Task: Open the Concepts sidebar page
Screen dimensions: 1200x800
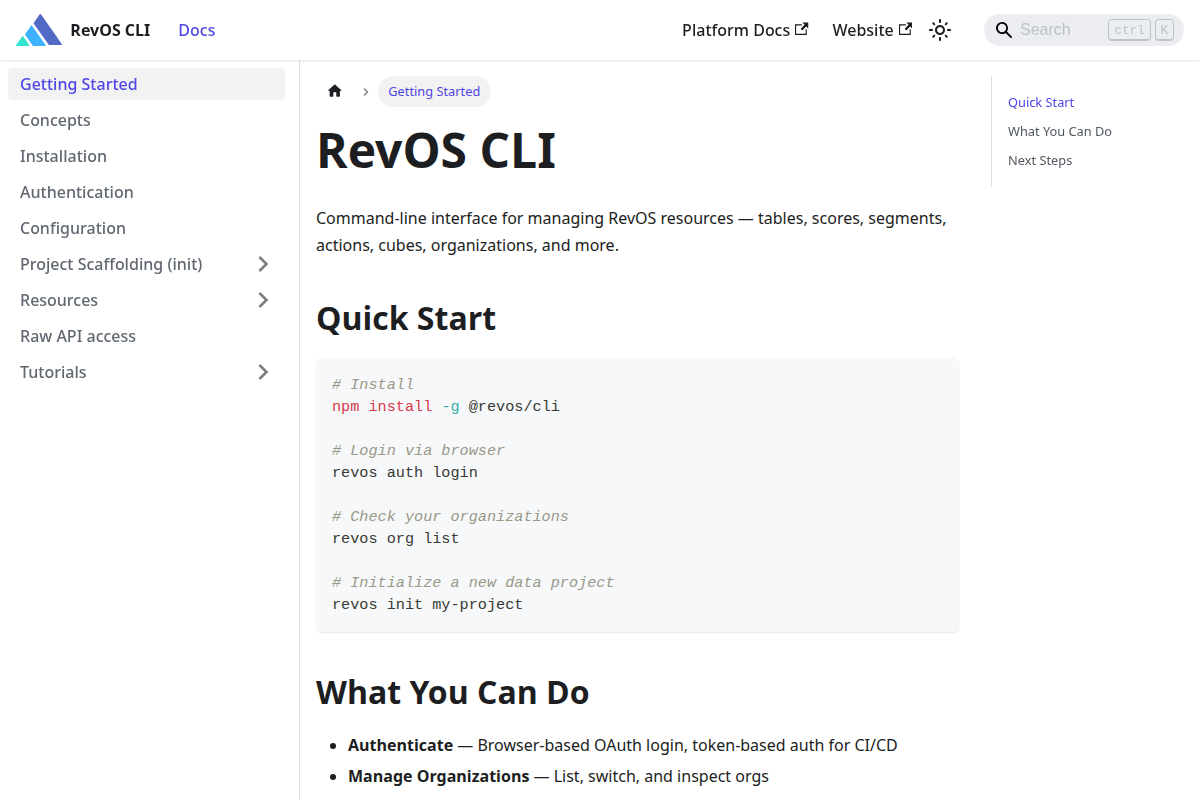Action: [146, 120]
